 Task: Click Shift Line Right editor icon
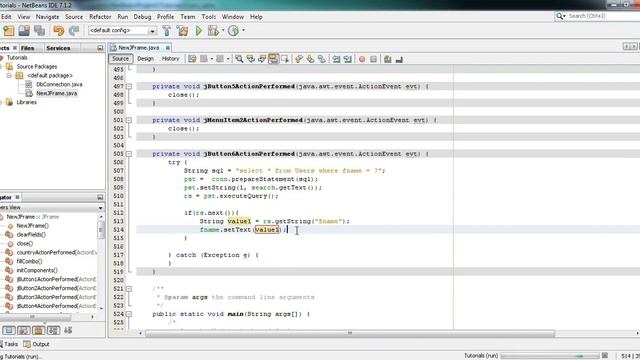point(347,59)
